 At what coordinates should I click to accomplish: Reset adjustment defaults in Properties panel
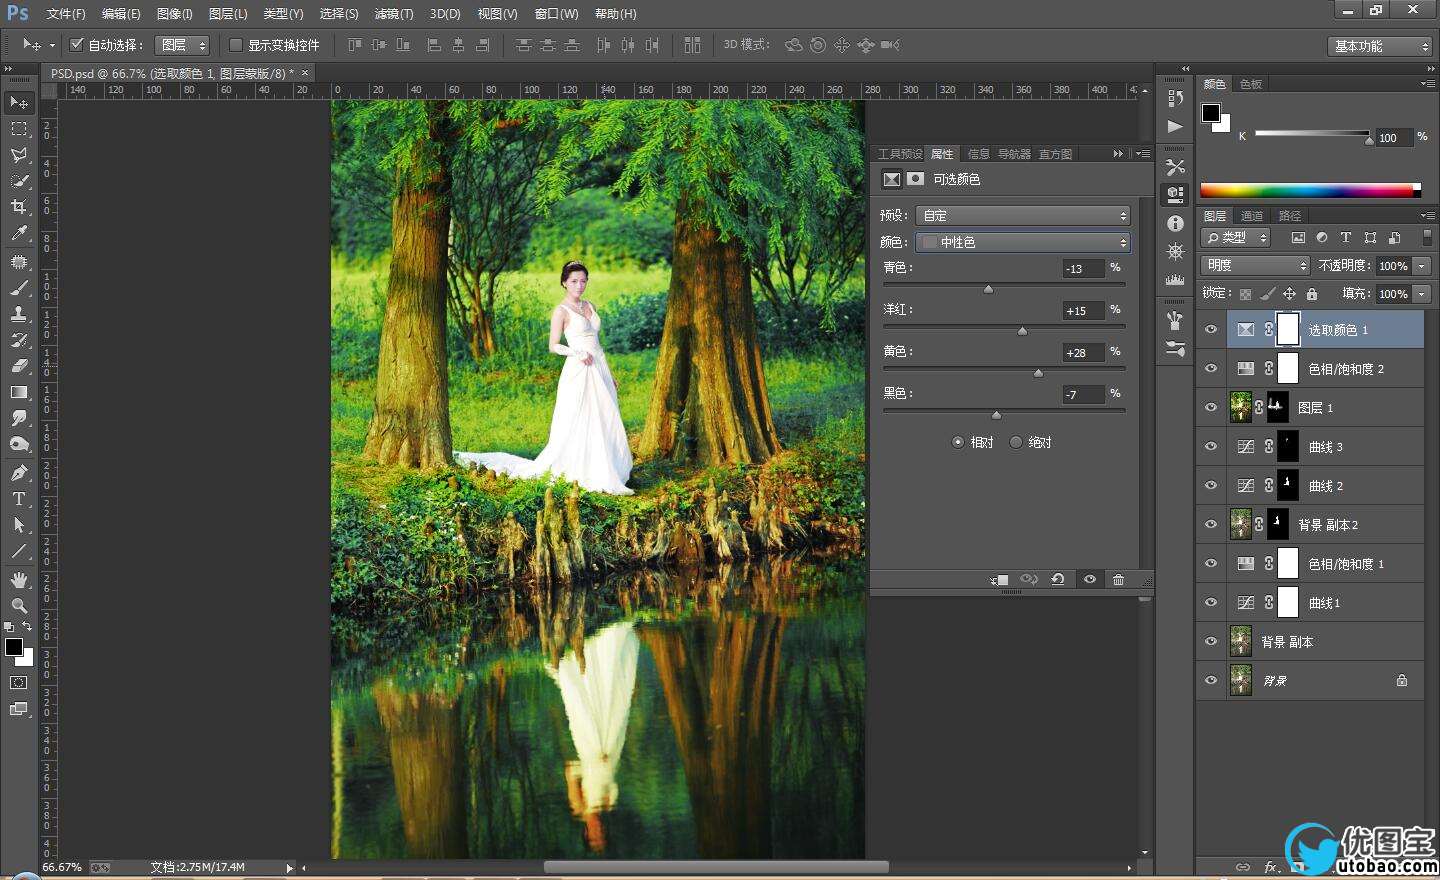[x=1057, y=580]
